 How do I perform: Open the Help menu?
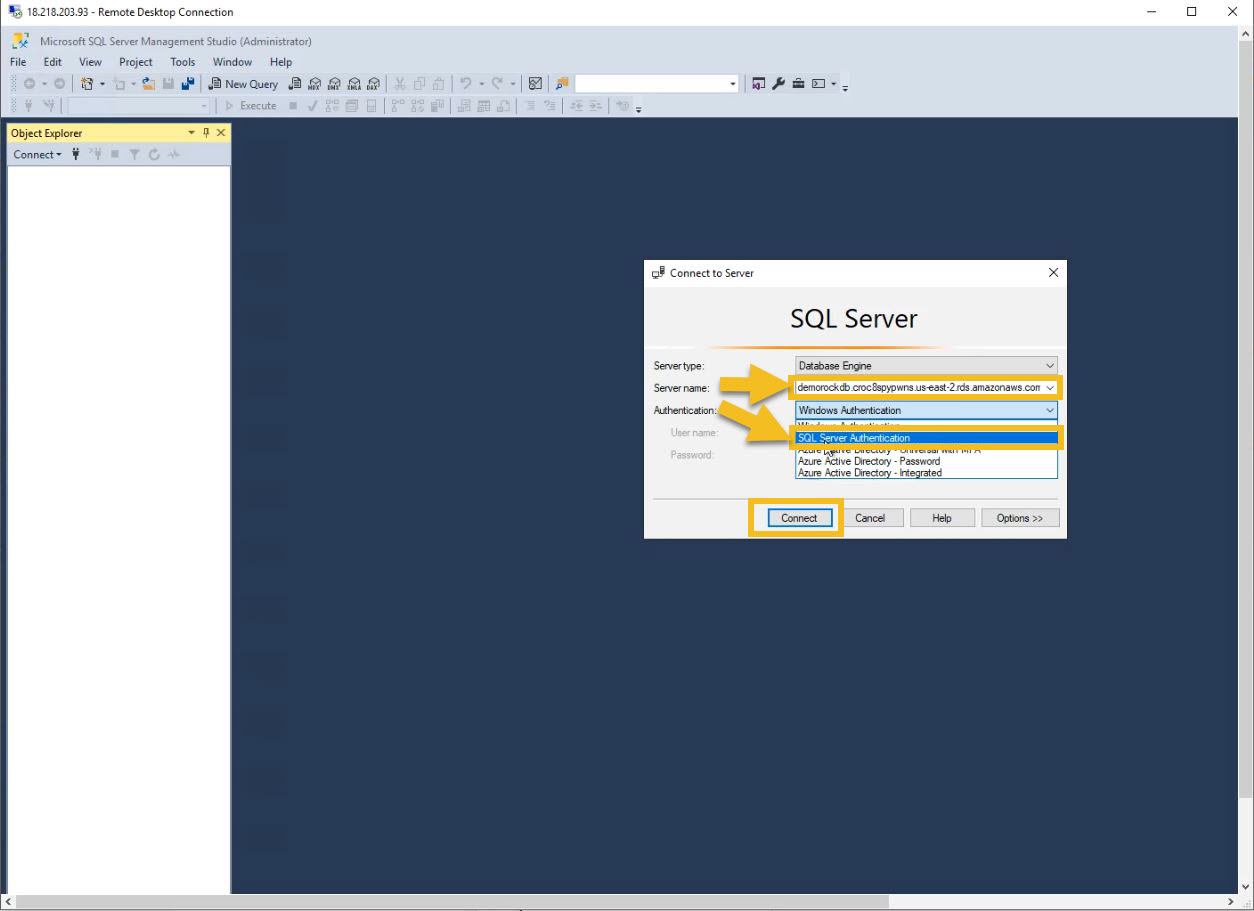point(281,62)
